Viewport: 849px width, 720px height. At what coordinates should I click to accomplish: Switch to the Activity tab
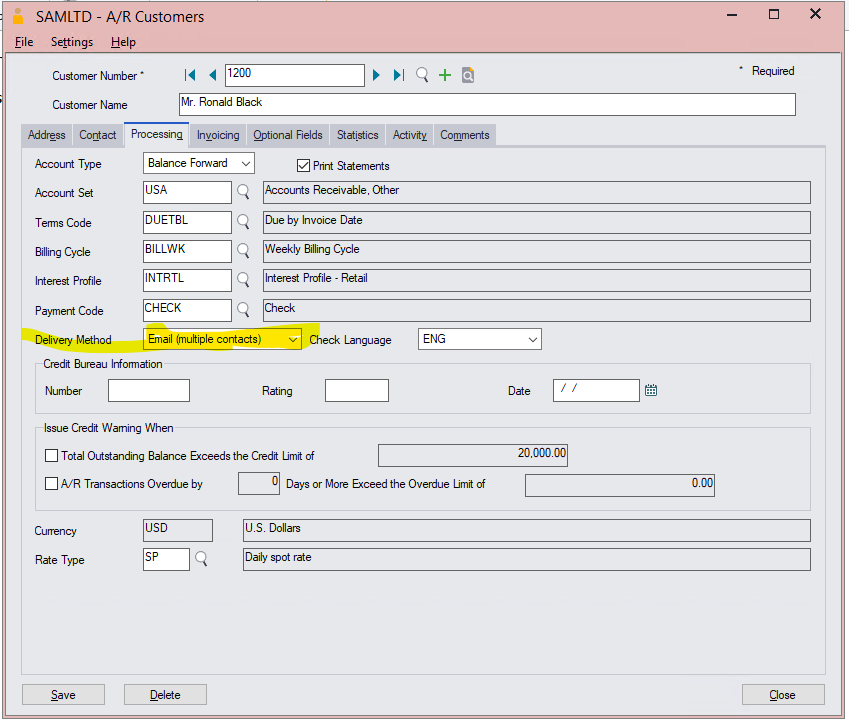[x=410, y=135]
